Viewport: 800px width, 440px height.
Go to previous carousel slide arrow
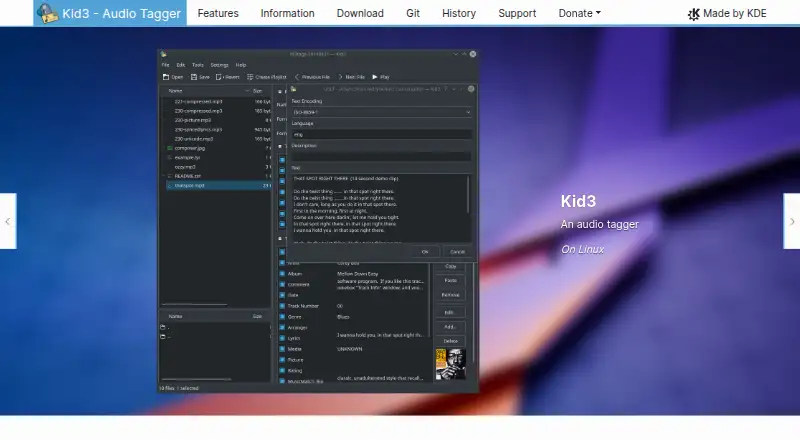tap(8, 221)
